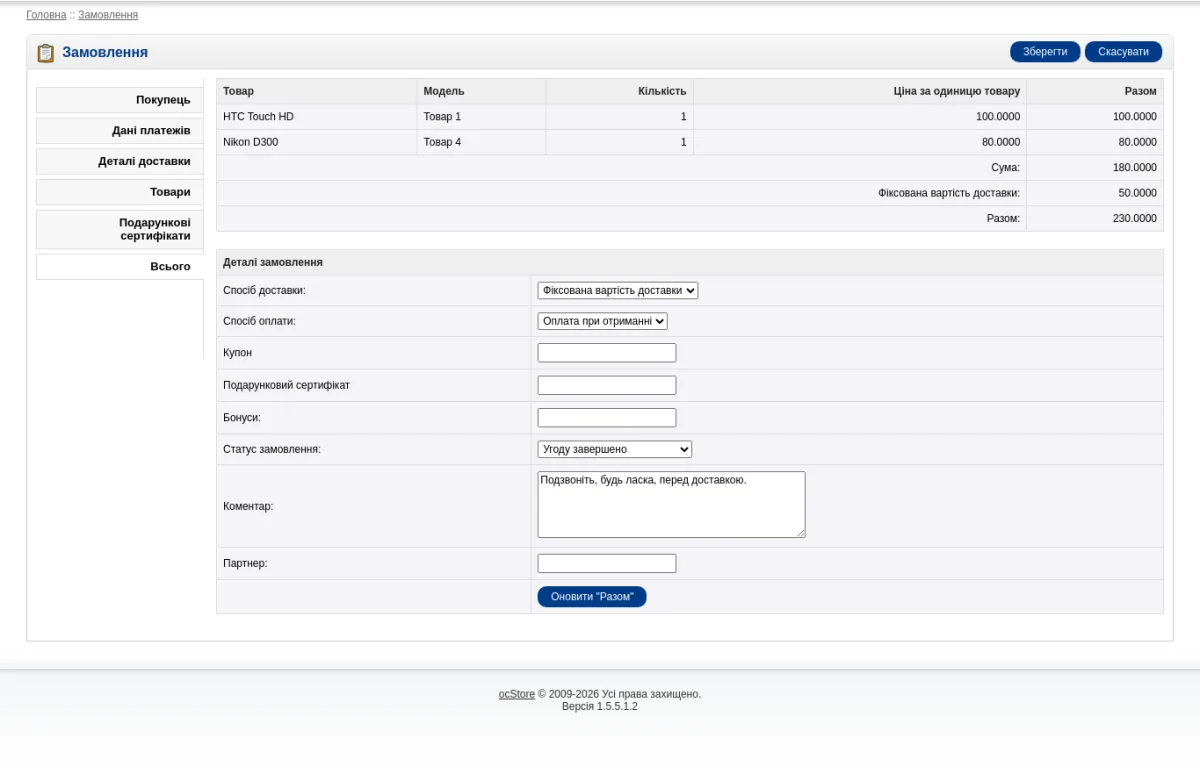The width and height of the screenshot is (1200, 767).
Task: Click inside the Коментар text area
Action: click(671, 505)
